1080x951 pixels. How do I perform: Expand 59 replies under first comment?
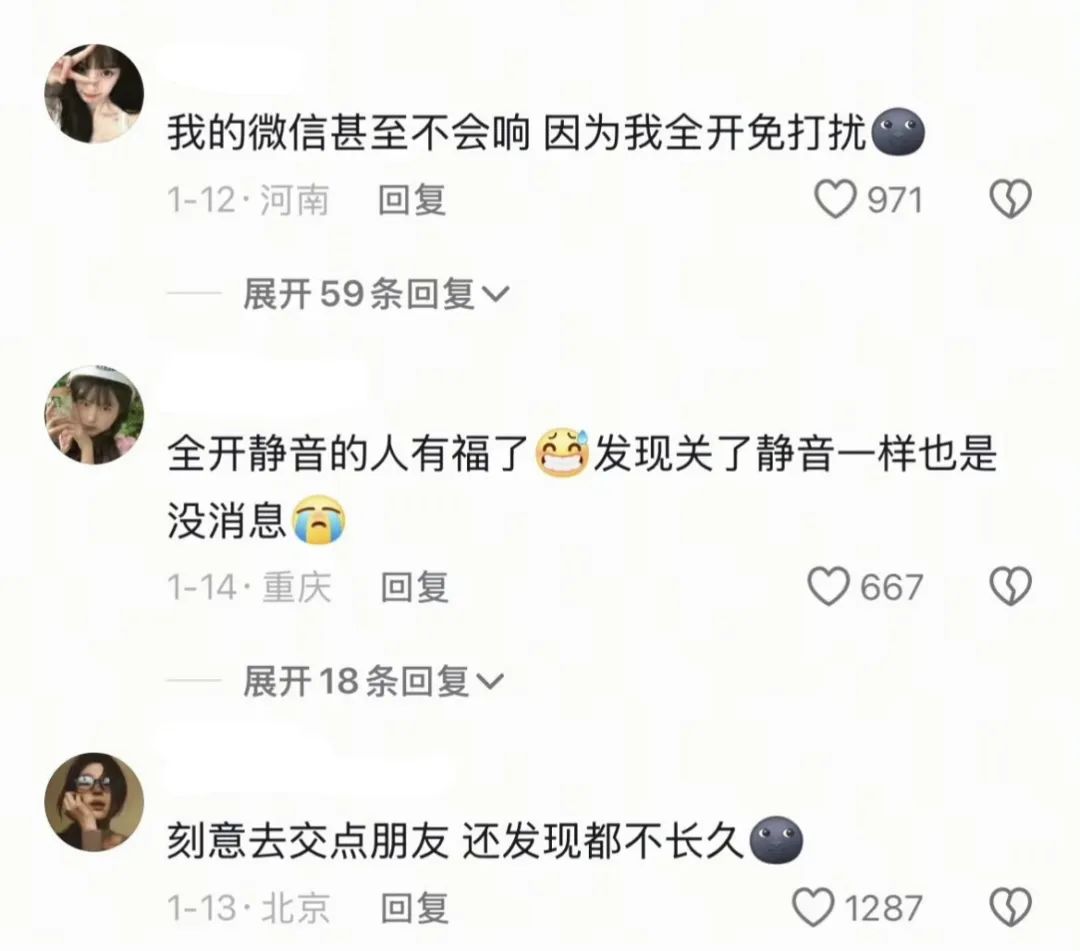[x=376, y=294]
